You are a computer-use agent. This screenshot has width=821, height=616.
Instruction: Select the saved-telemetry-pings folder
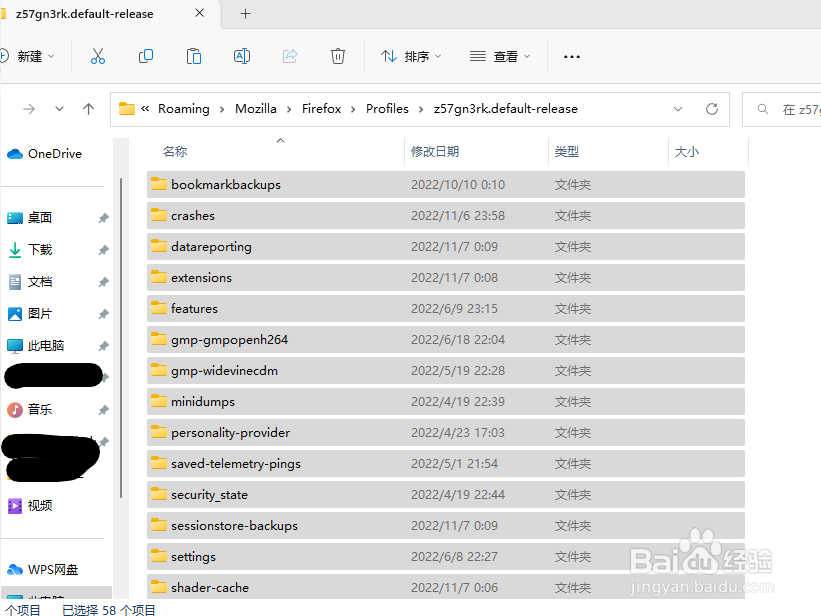446,464
